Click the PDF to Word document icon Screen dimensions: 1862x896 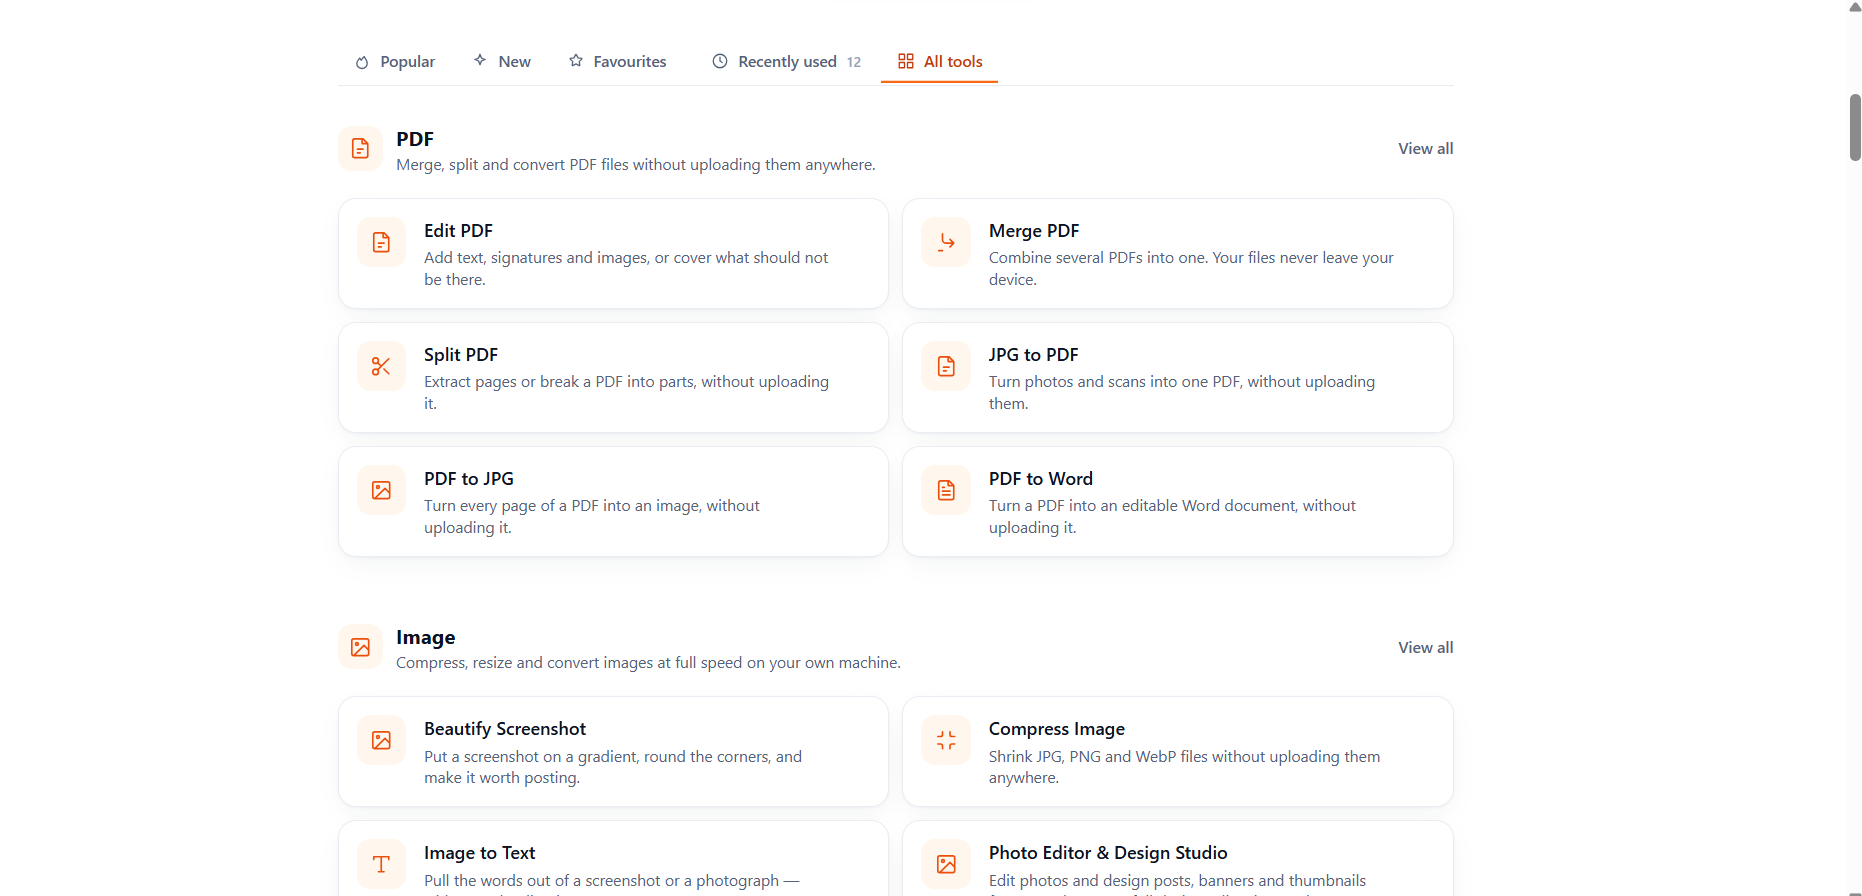tap(946, 490)
